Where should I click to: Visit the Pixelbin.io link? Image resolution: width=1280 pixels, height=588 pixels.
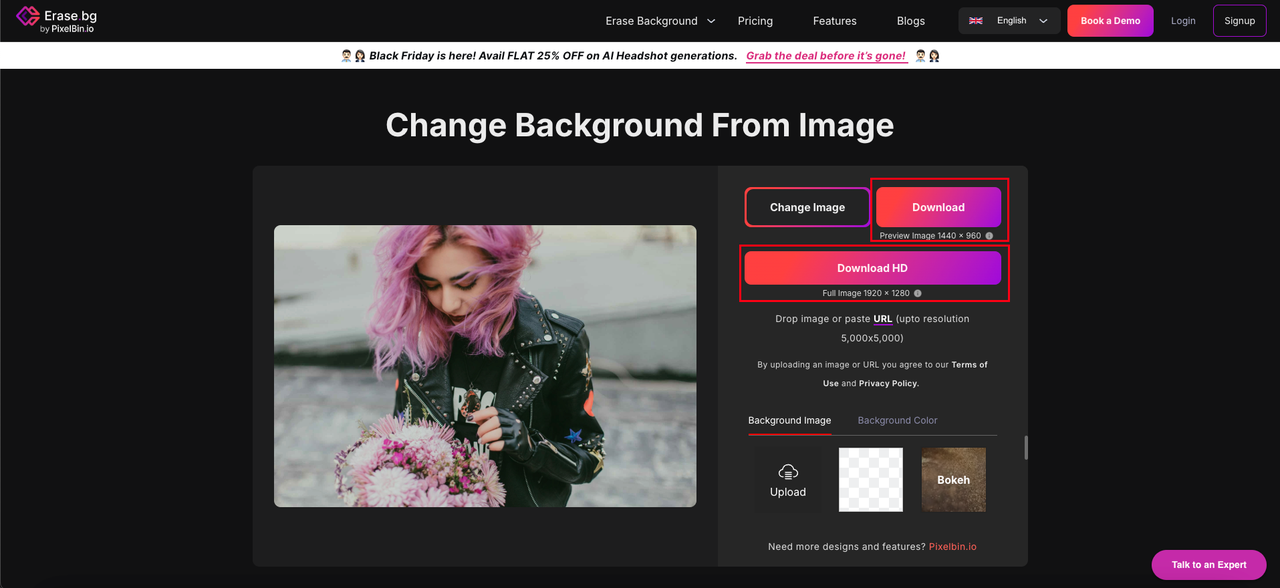tap(952, 547)
